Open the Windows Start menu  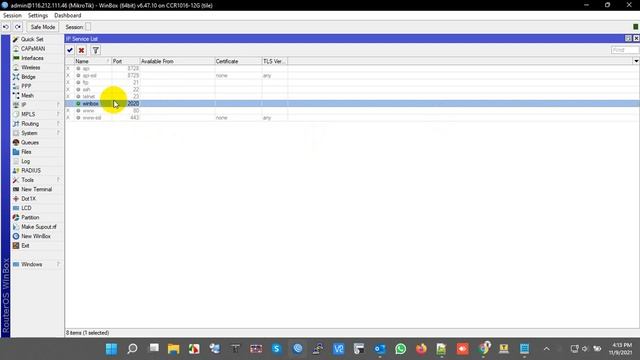(x=111, y=349)
